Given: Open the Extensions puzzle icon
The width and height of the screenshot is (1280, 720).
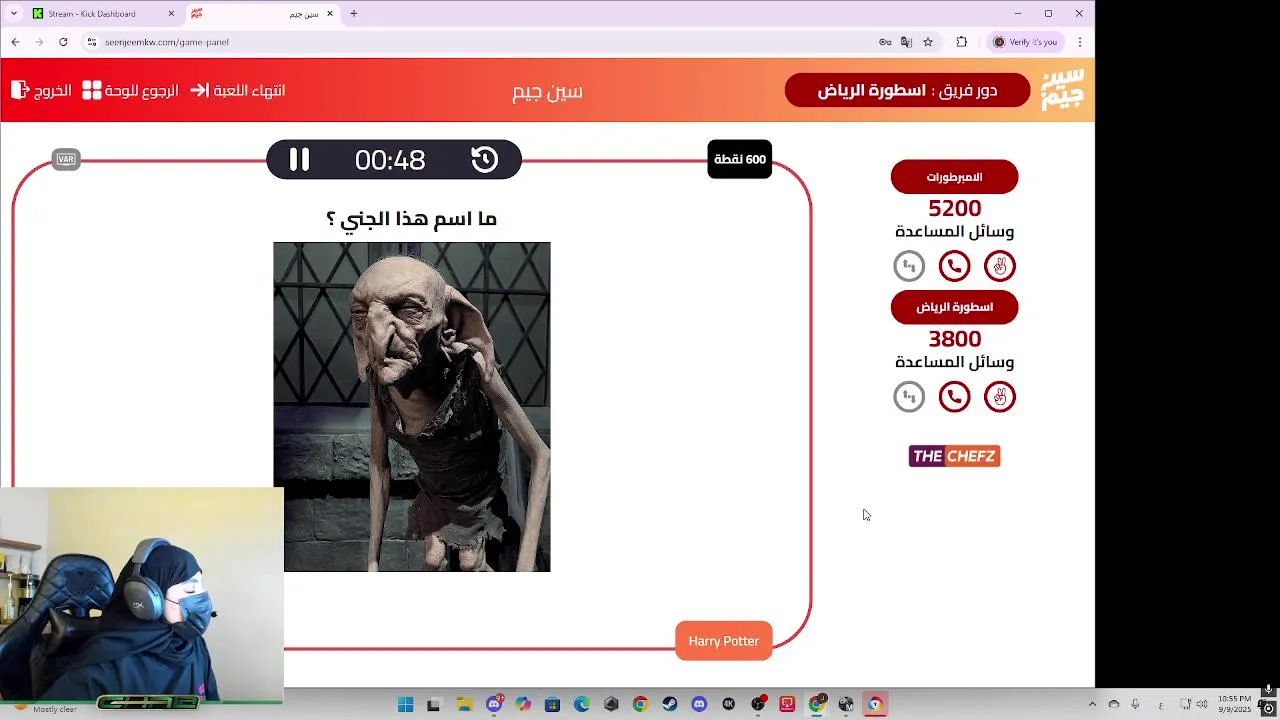Looking at the screenshot, I should 962,42.
